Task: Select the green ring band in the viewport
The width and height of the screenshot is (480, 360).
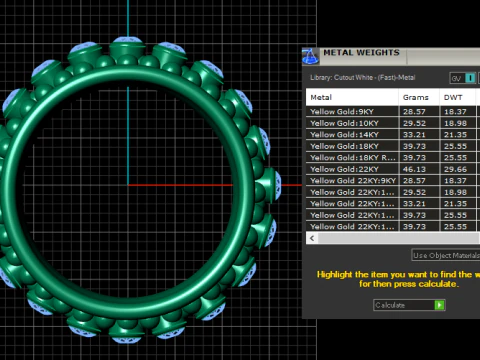Action: coord(128,73)
